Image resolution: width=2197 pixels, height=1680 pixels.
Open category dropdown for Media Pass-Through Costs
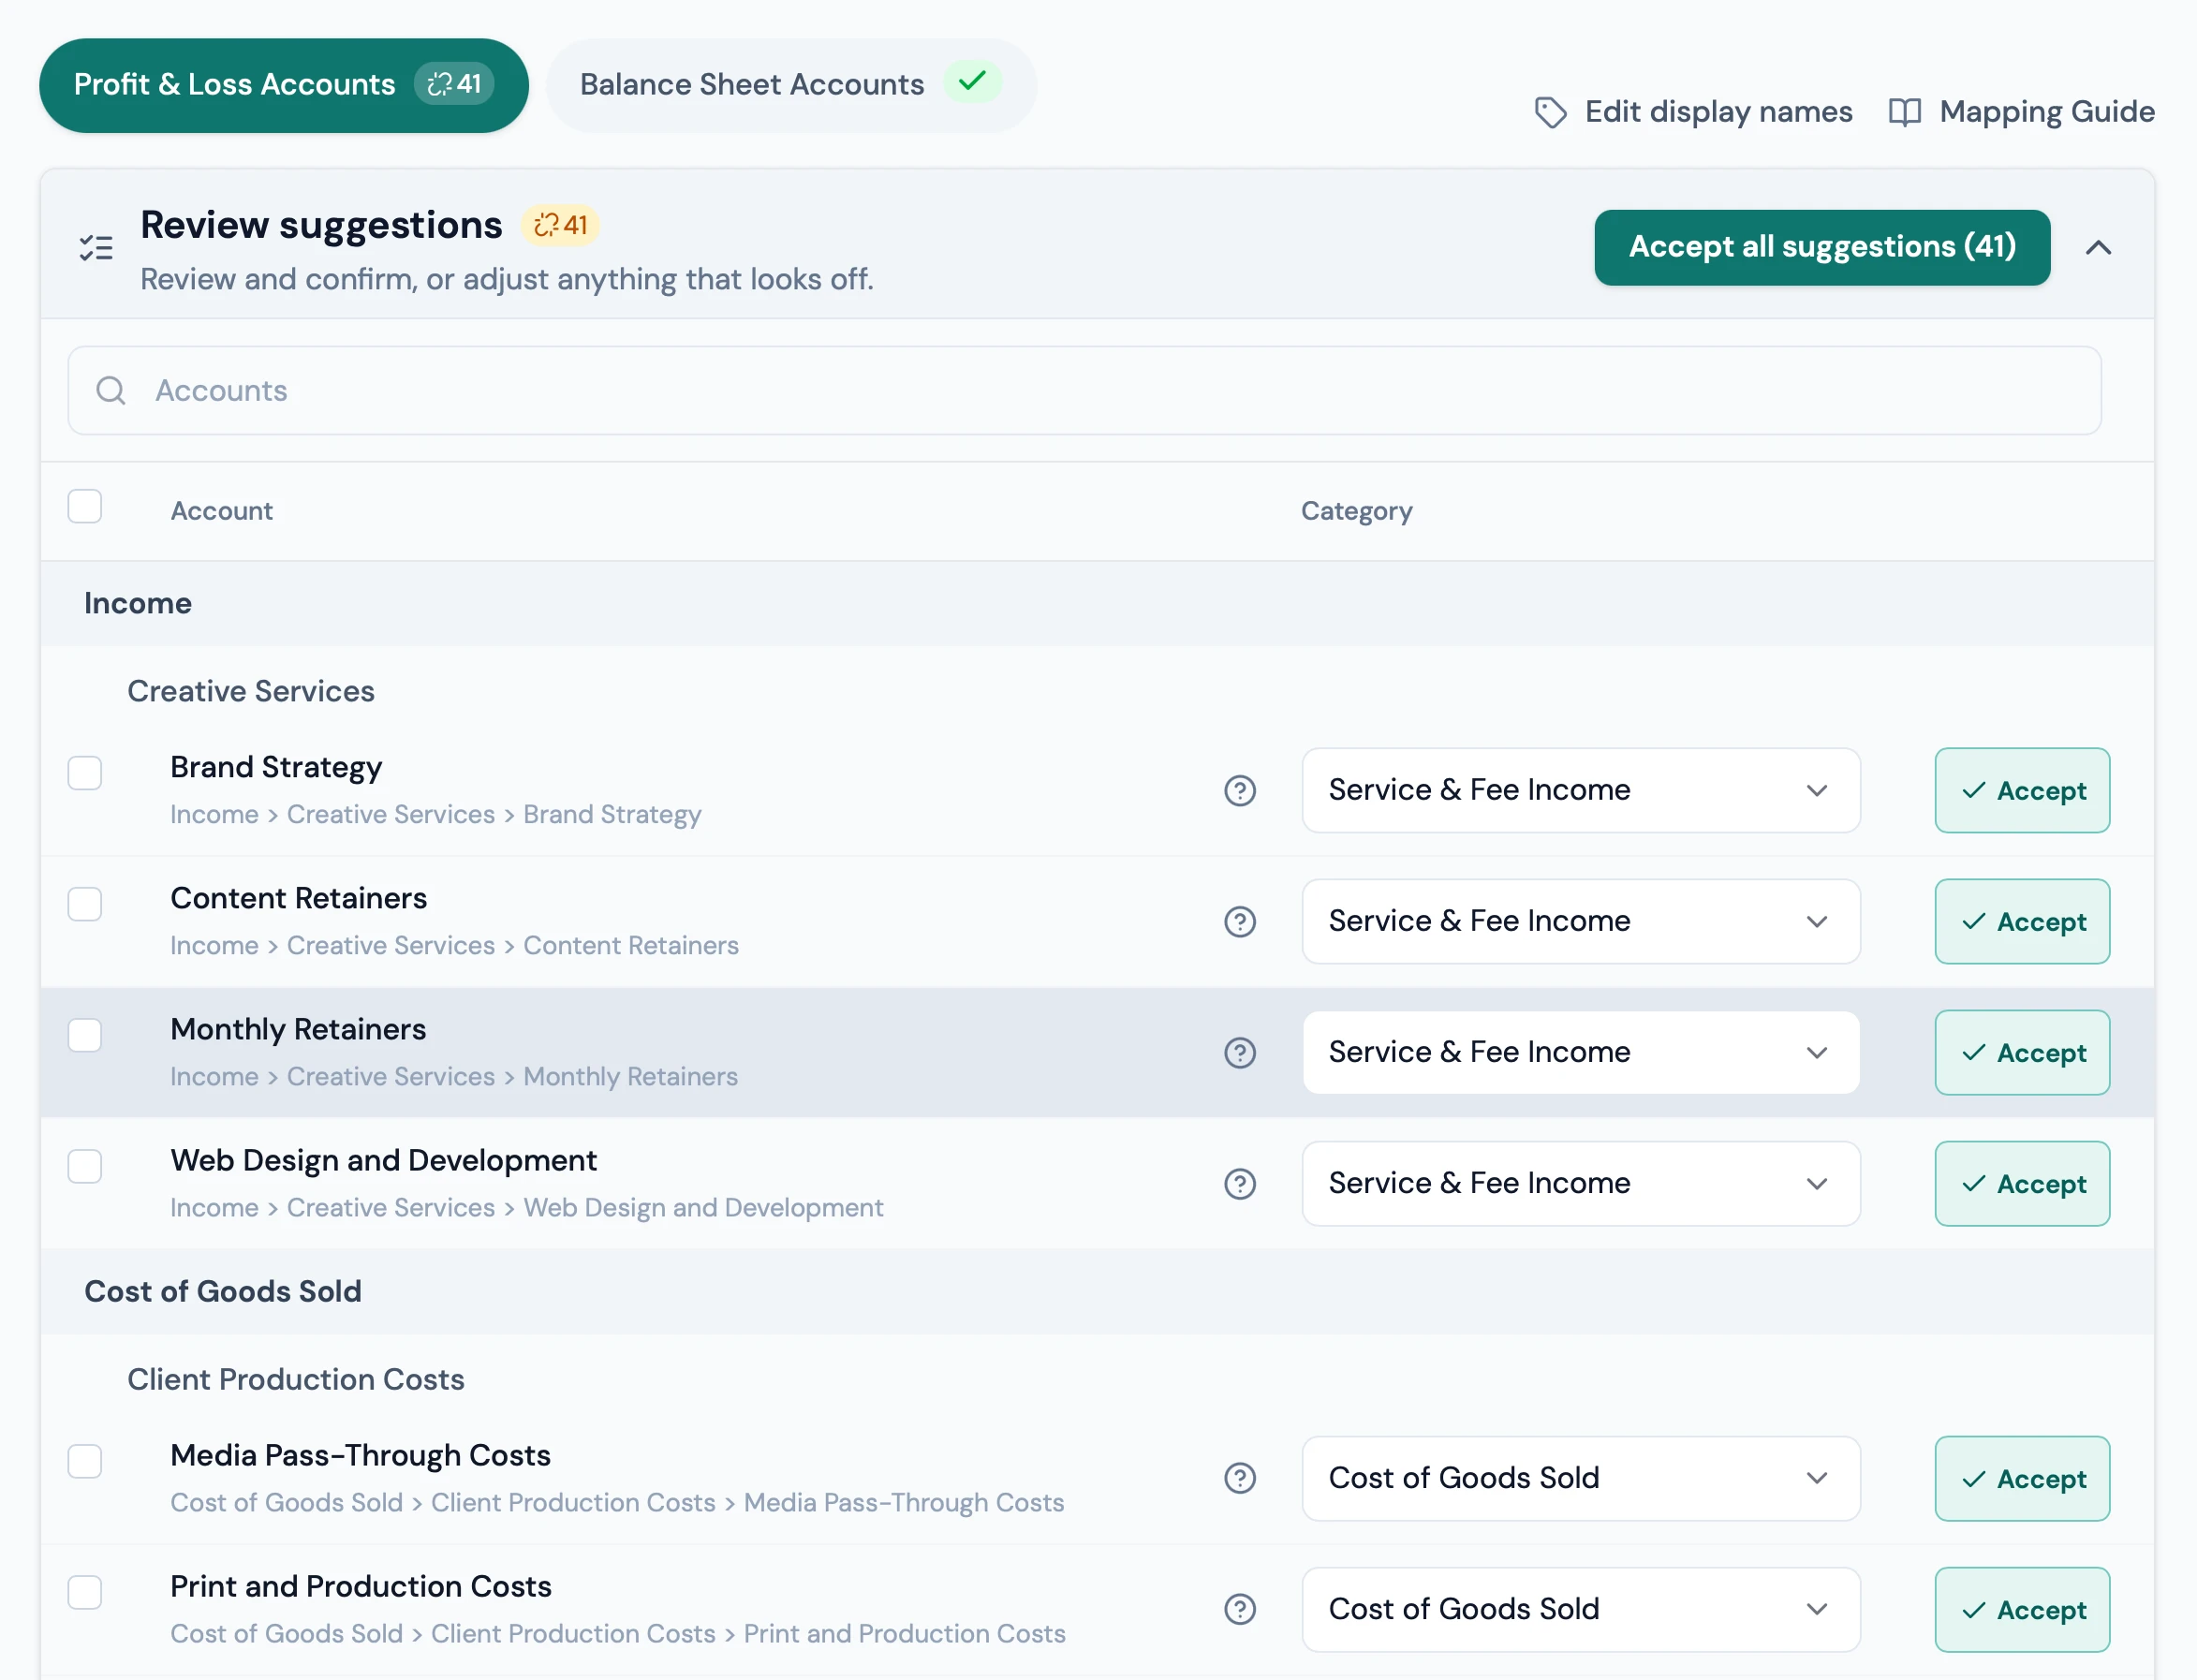[x=1580, y=1478]
